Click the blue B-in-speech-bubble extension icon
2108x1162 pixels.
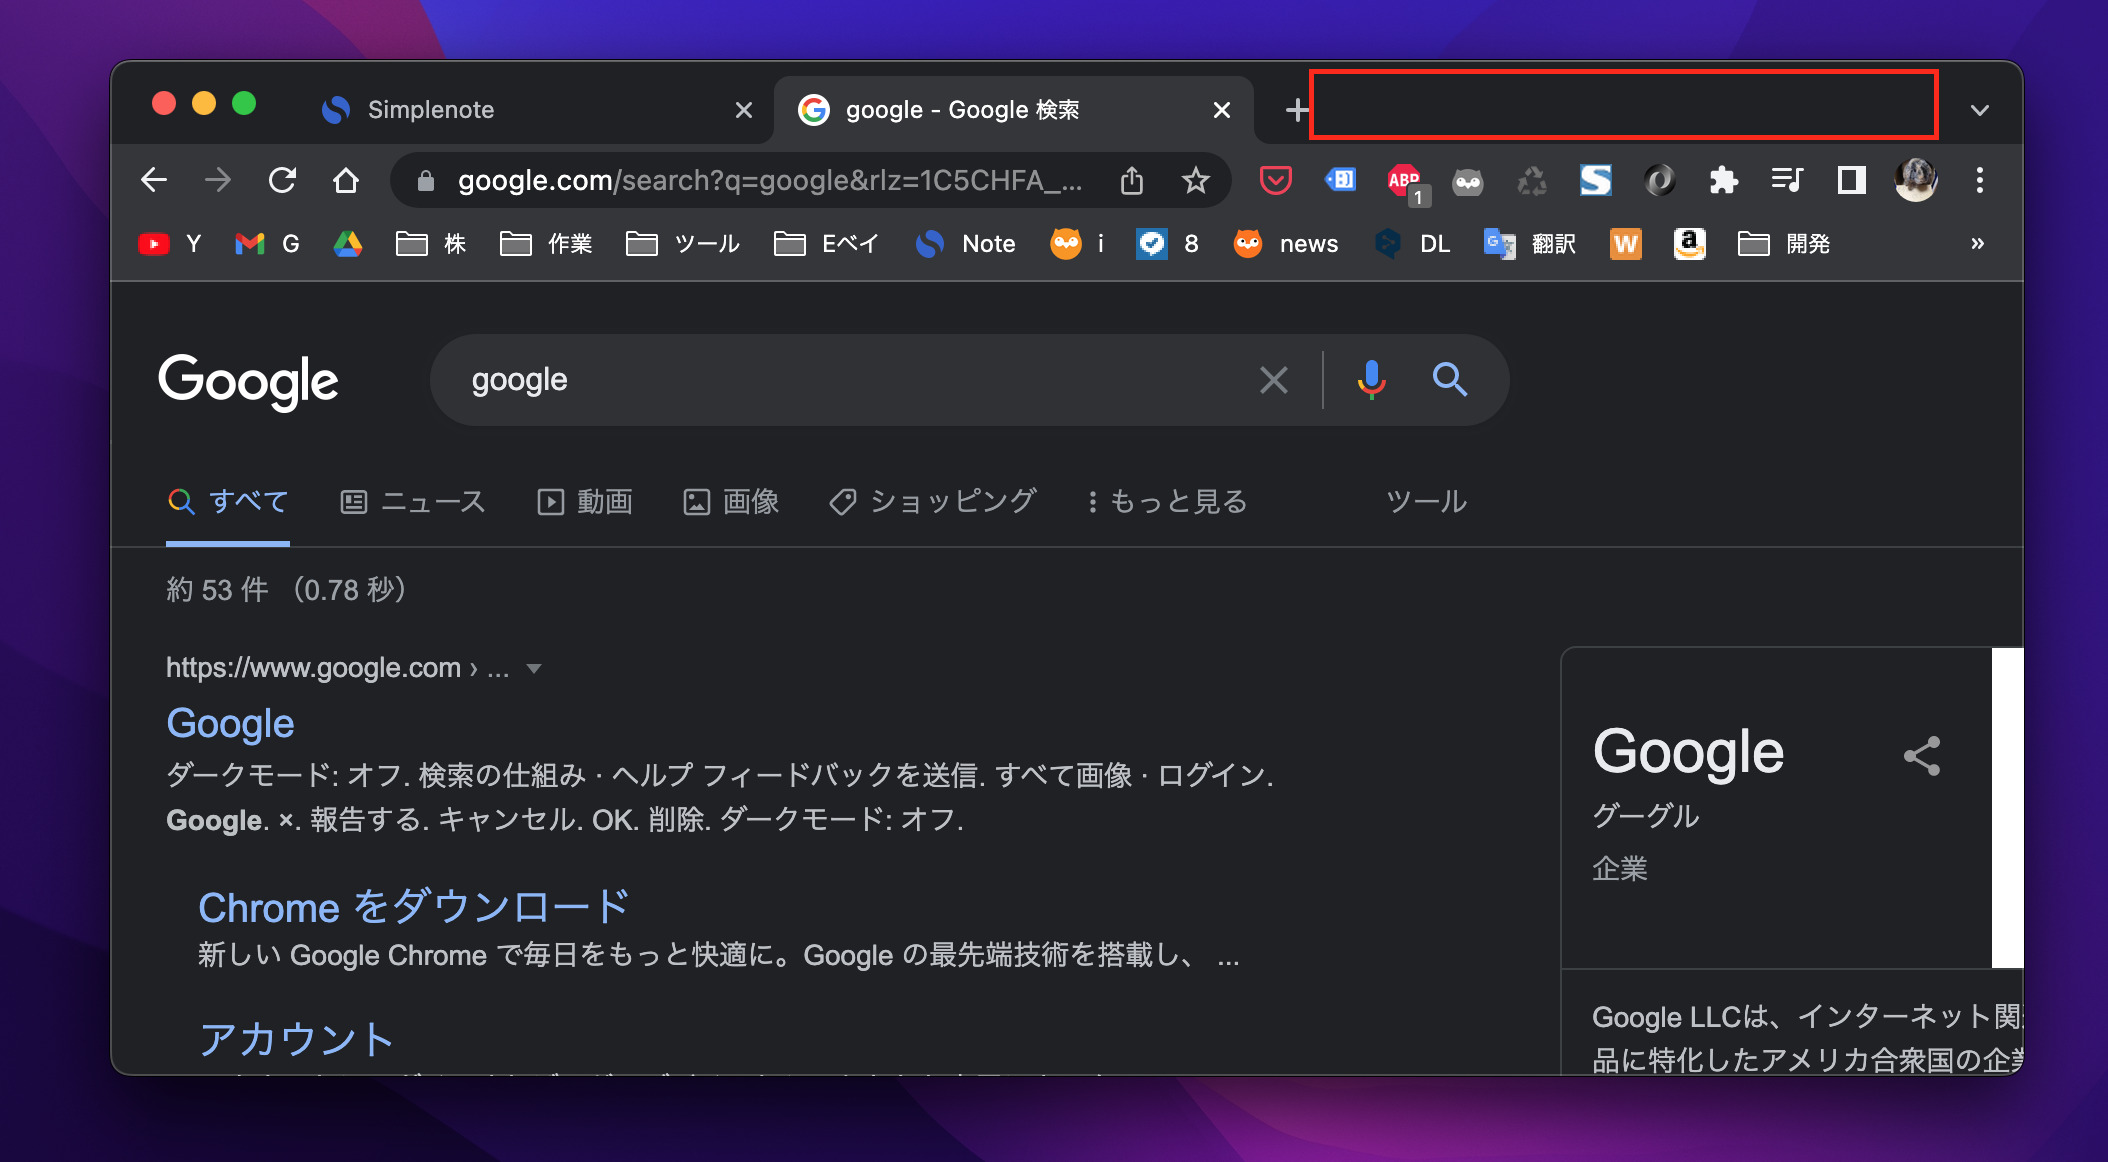pyautogui.click(x=1340, y=180)
